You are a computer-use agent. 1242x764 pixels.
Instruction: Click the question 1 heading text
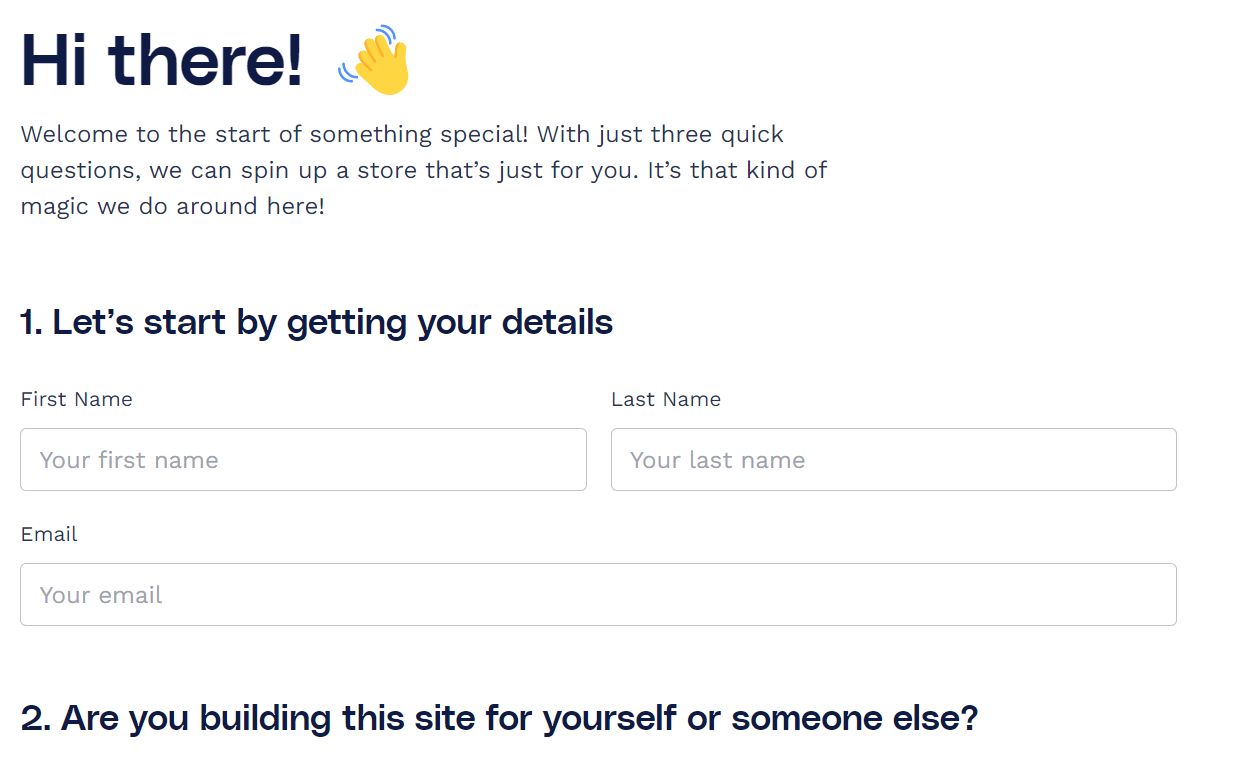point(316,321)
